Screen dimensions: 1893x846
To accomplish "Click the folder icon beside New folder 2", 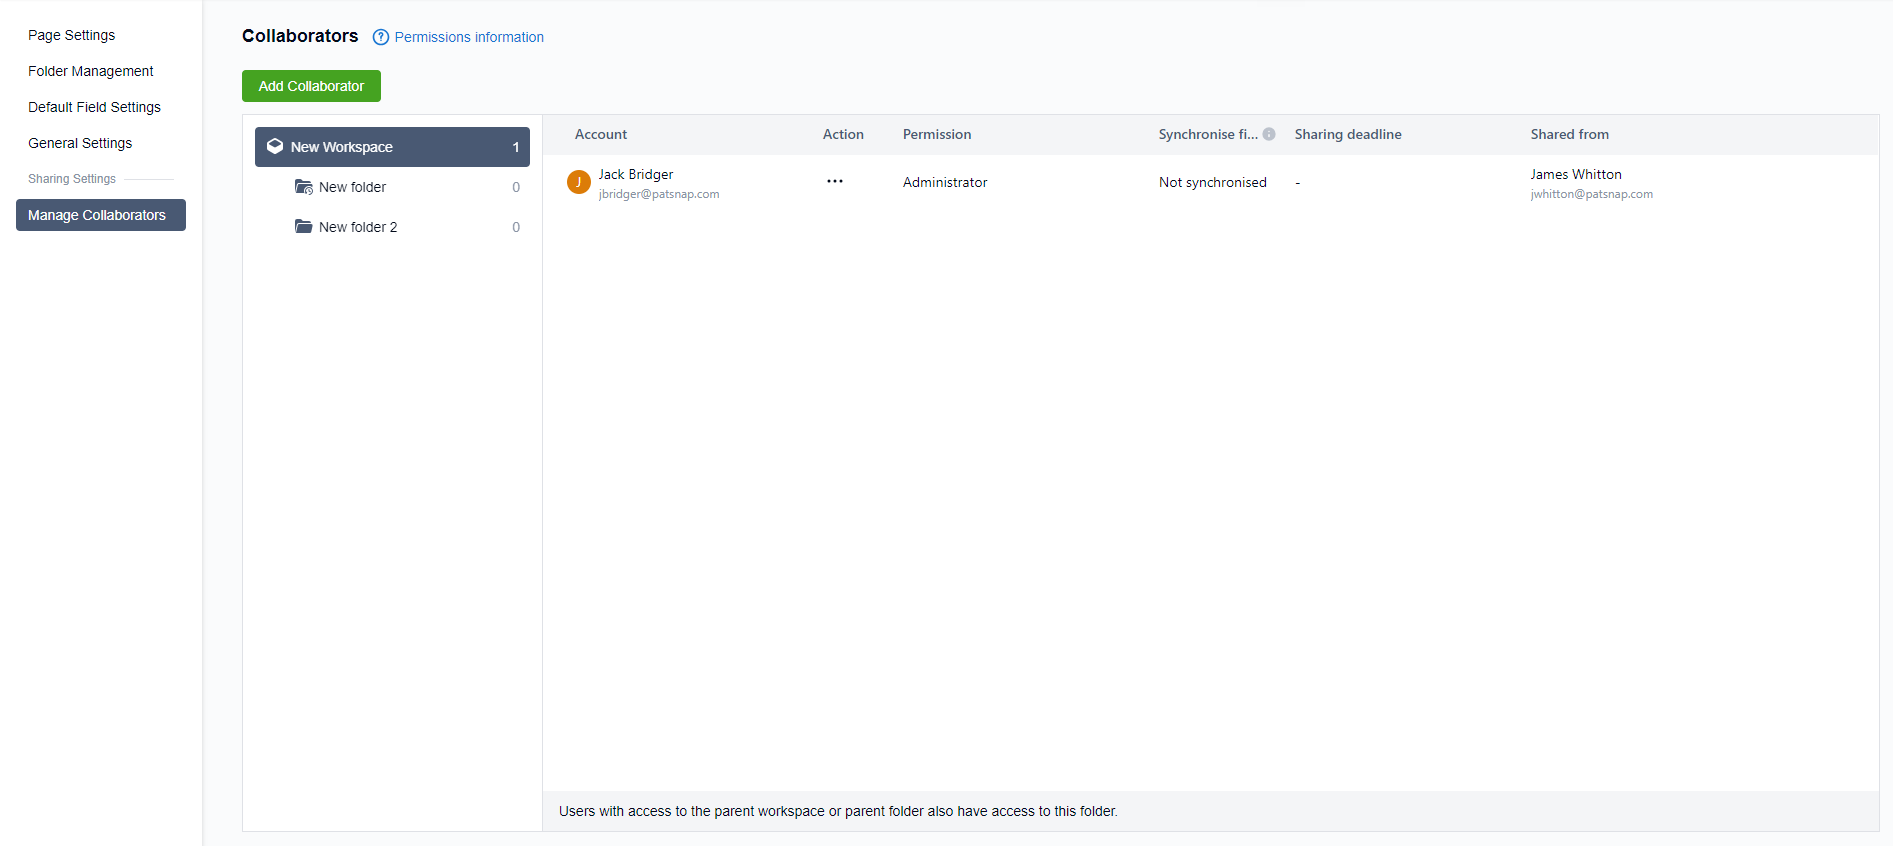I will coord(304,227).
